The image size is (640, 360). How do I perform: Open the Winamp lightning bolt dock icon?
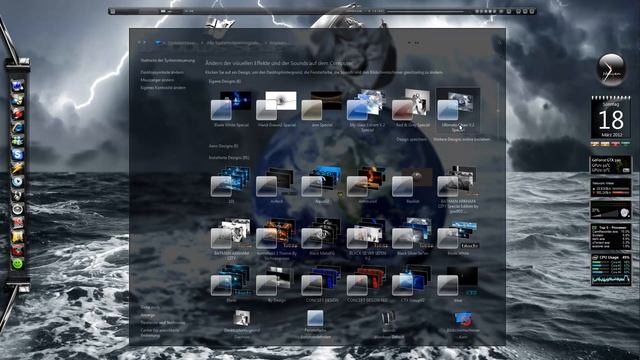tap(18, 168)
